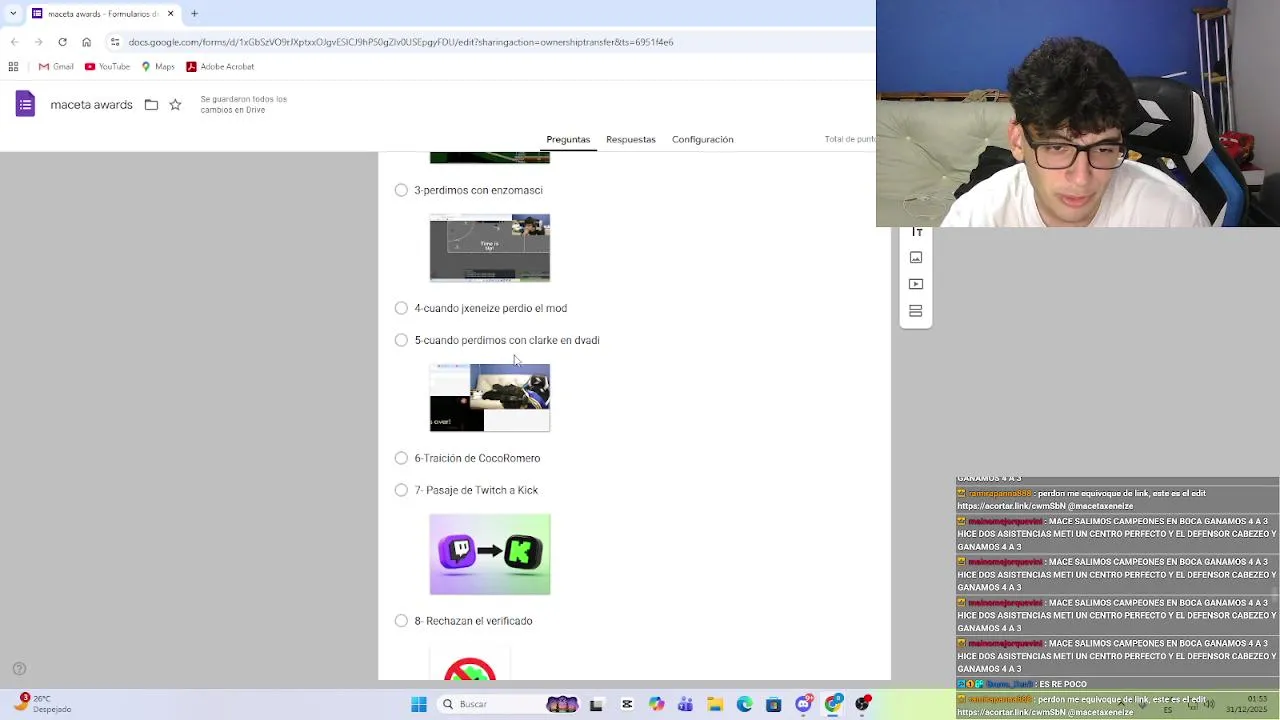Switch to the Configuración tab

703,139
